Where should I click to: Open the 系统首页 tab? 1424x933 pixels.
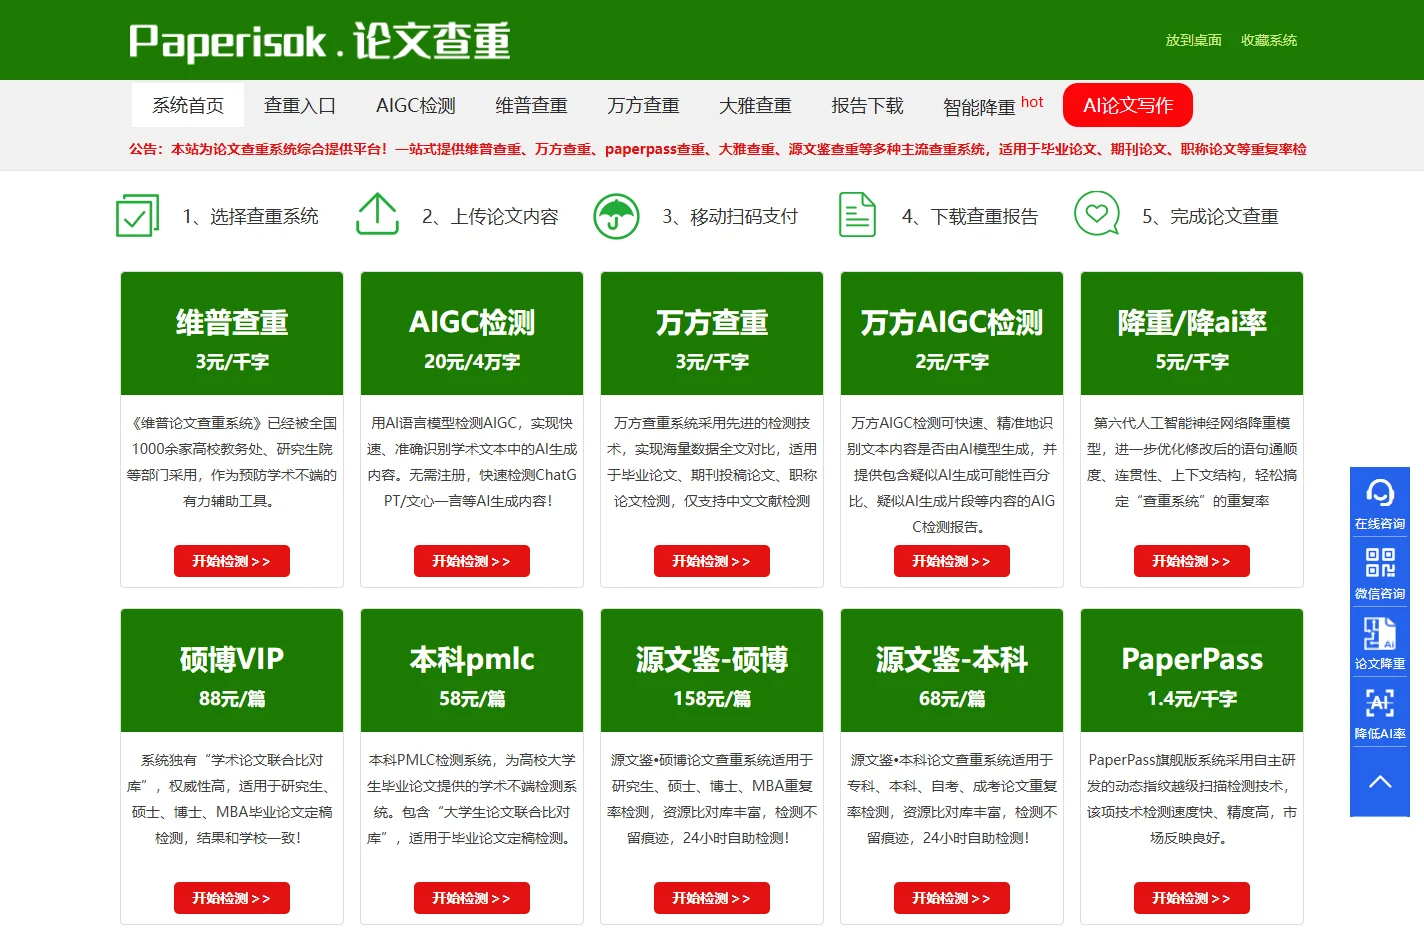tap(188, 105)
